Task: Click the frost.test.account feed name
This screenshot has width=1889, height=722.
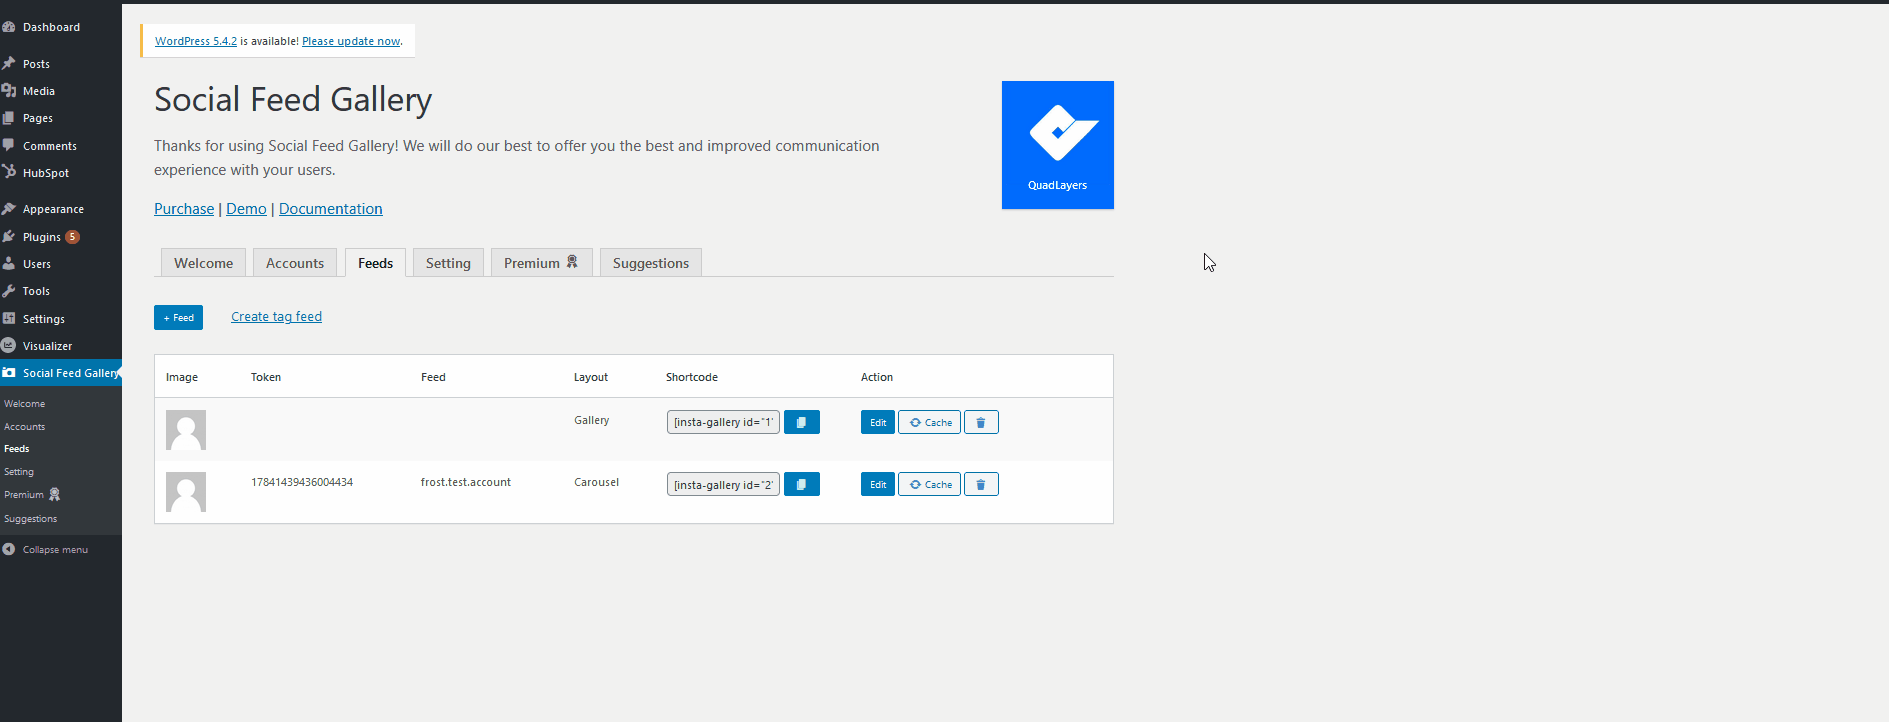Action: pos(466,482)
